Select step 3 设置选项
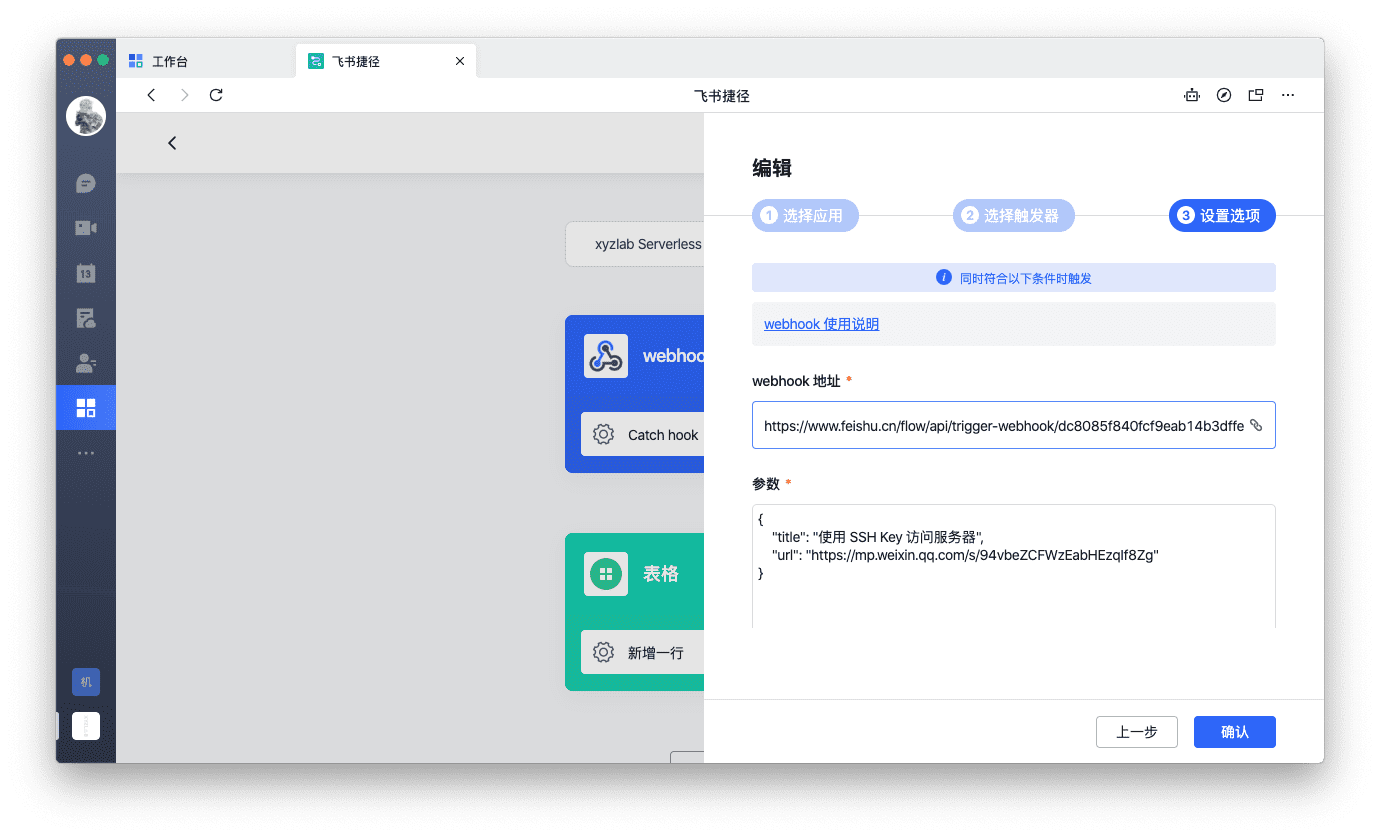This screenshot has width=1380, height=837. (x=1222, y=215)
